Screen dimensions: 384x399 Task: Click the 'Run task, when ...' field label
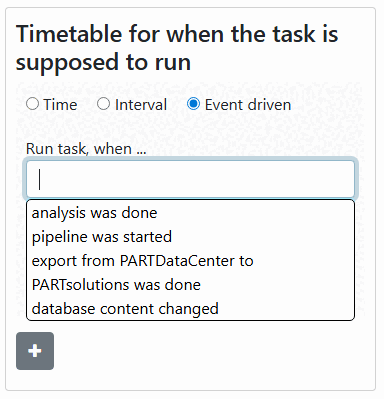click(86, 149)
